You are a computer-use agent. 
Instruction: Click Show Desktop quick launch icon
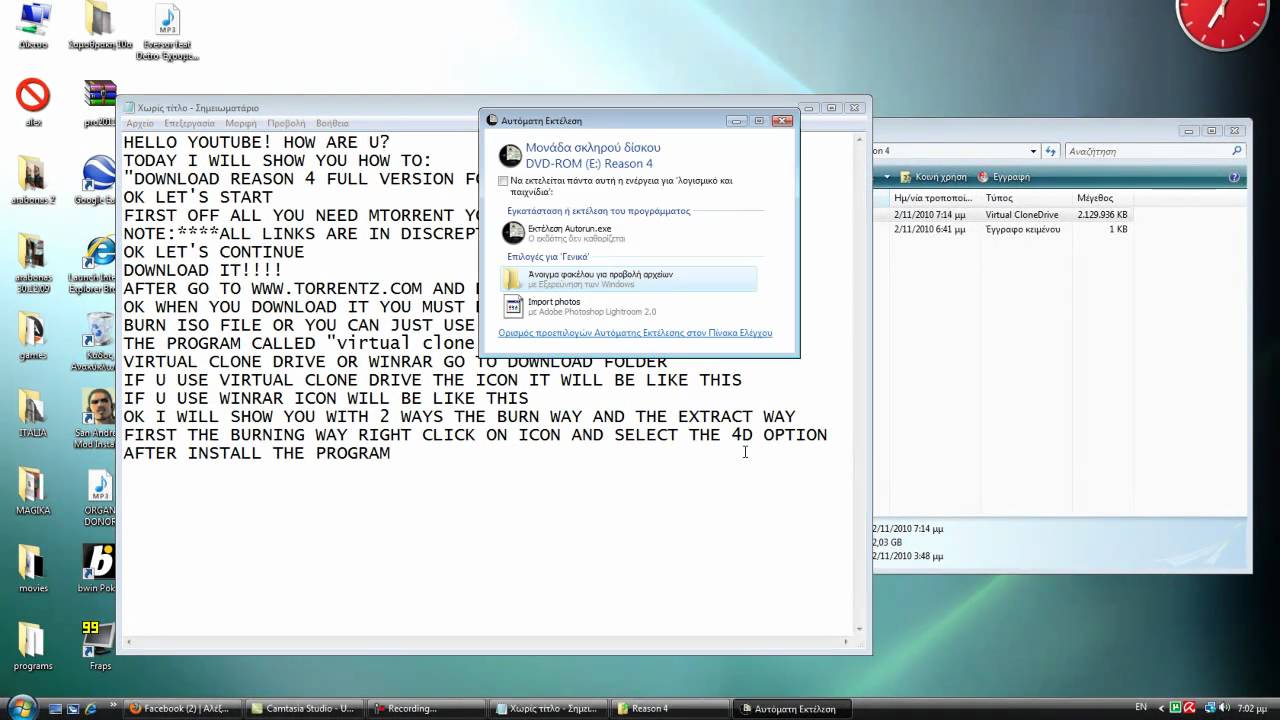(56, 708)
